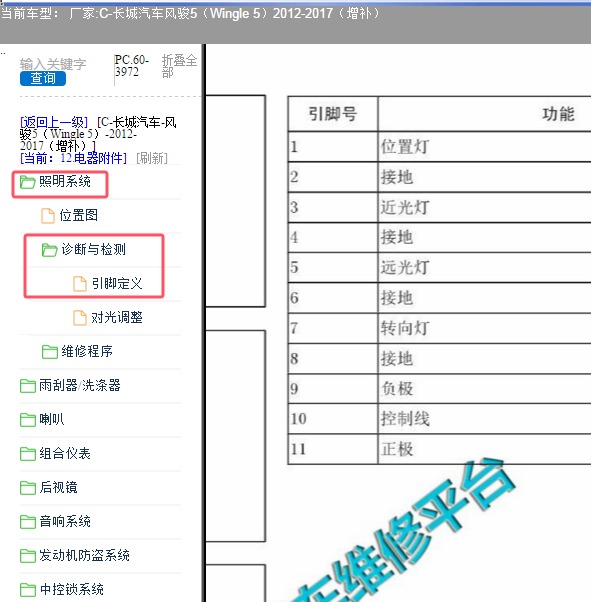Click the 接地 cell in row 4
This screenshot has width=591, height=602.
point(485,237)
